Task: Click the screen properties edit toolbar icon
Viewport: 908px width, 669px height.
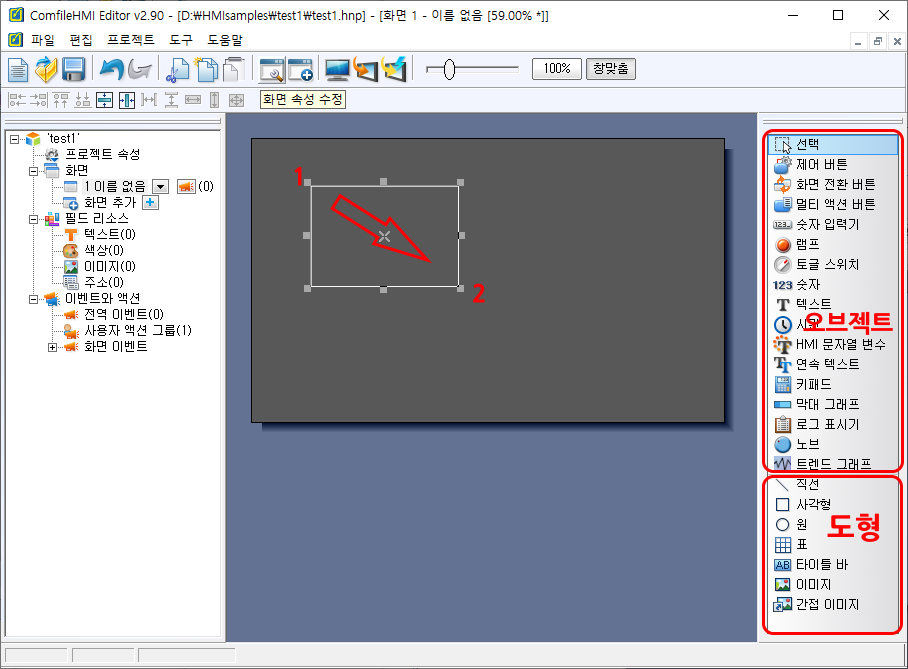Action: (x=272, y=69)
